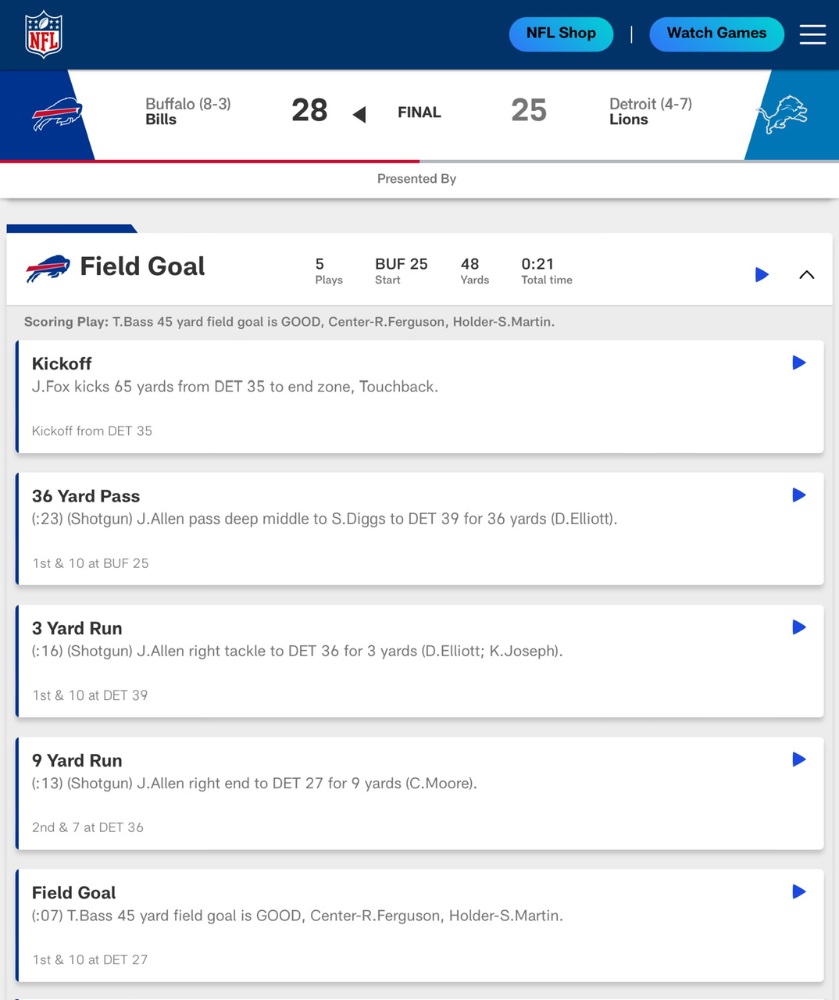Play the 3 Yard Run video

tap(799, 627)
